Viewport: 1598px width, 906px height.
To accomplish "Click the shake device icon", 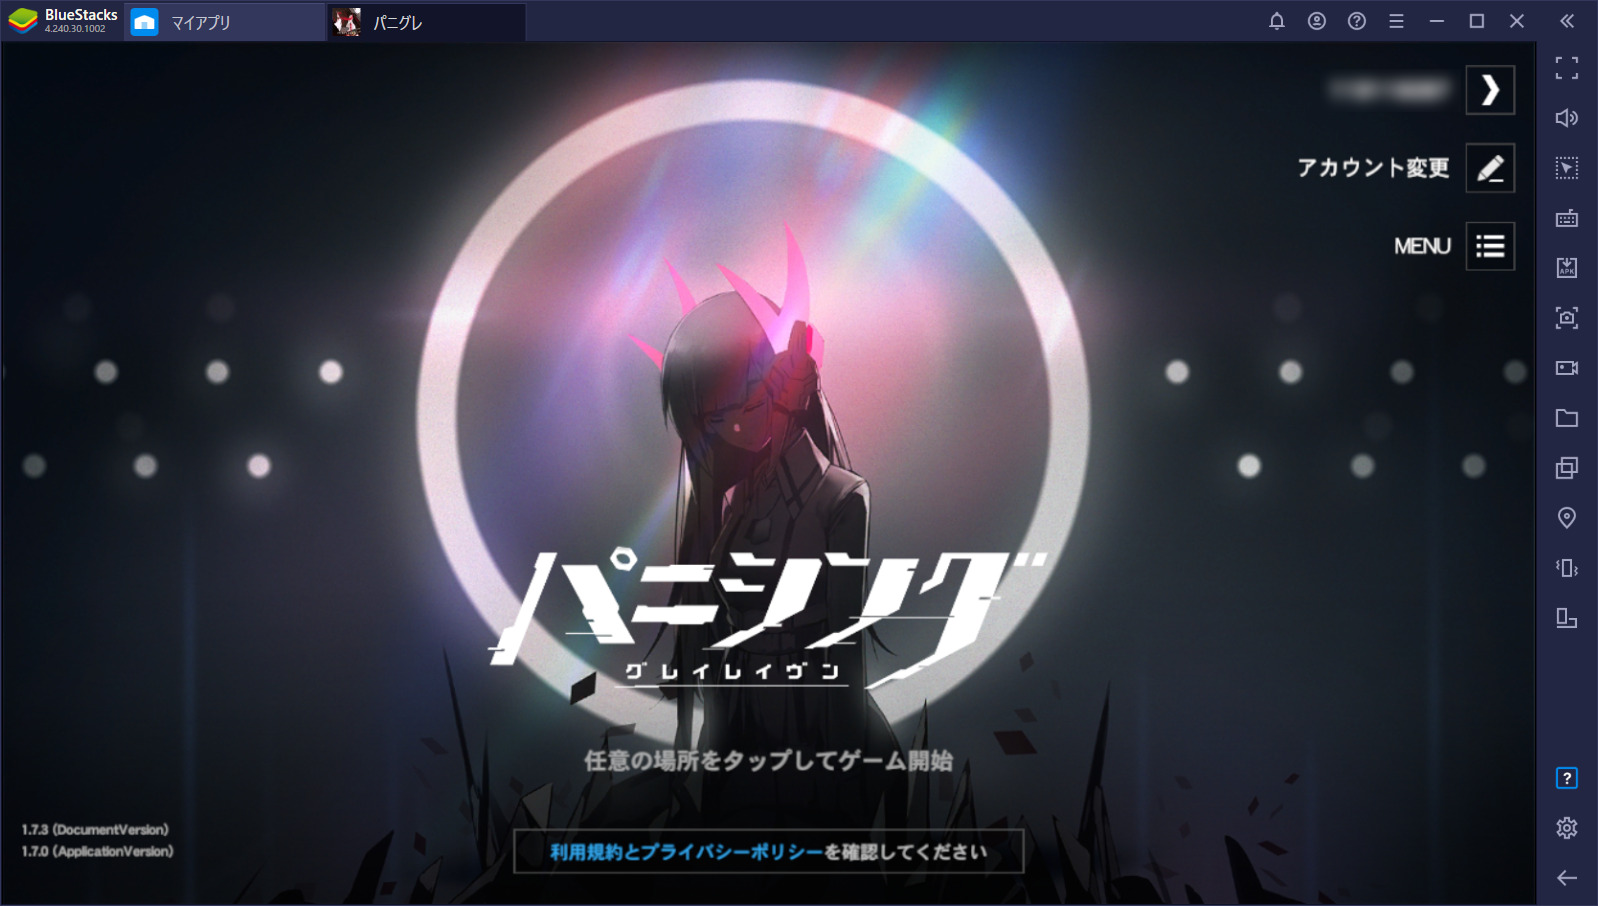I will (1567, 568).
